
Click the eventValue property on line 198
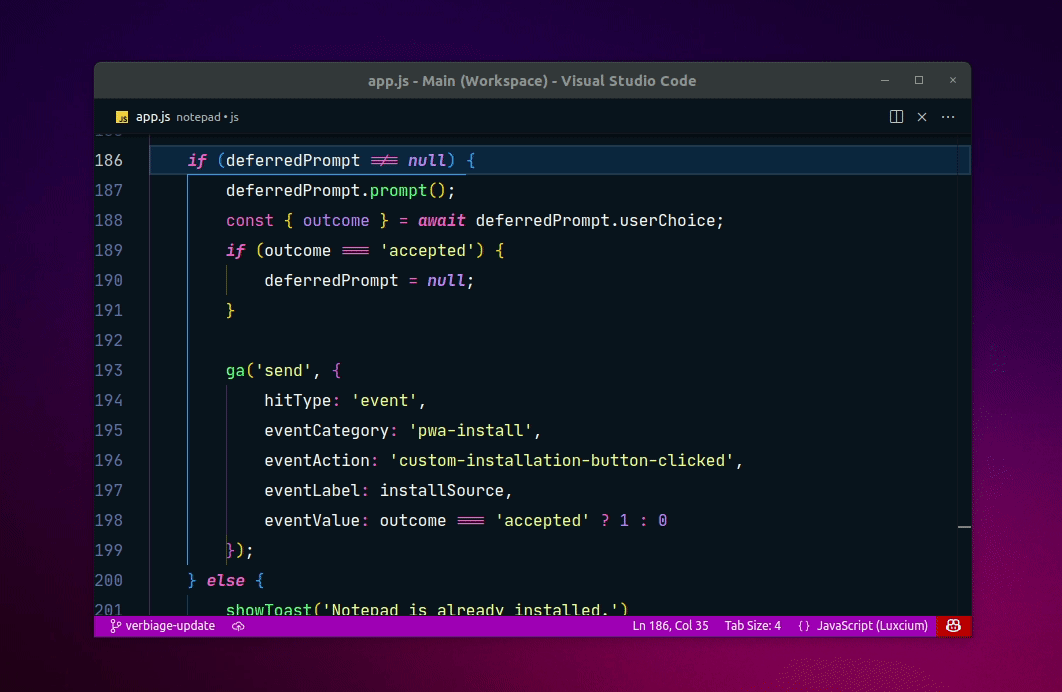(x=312, y=520)
